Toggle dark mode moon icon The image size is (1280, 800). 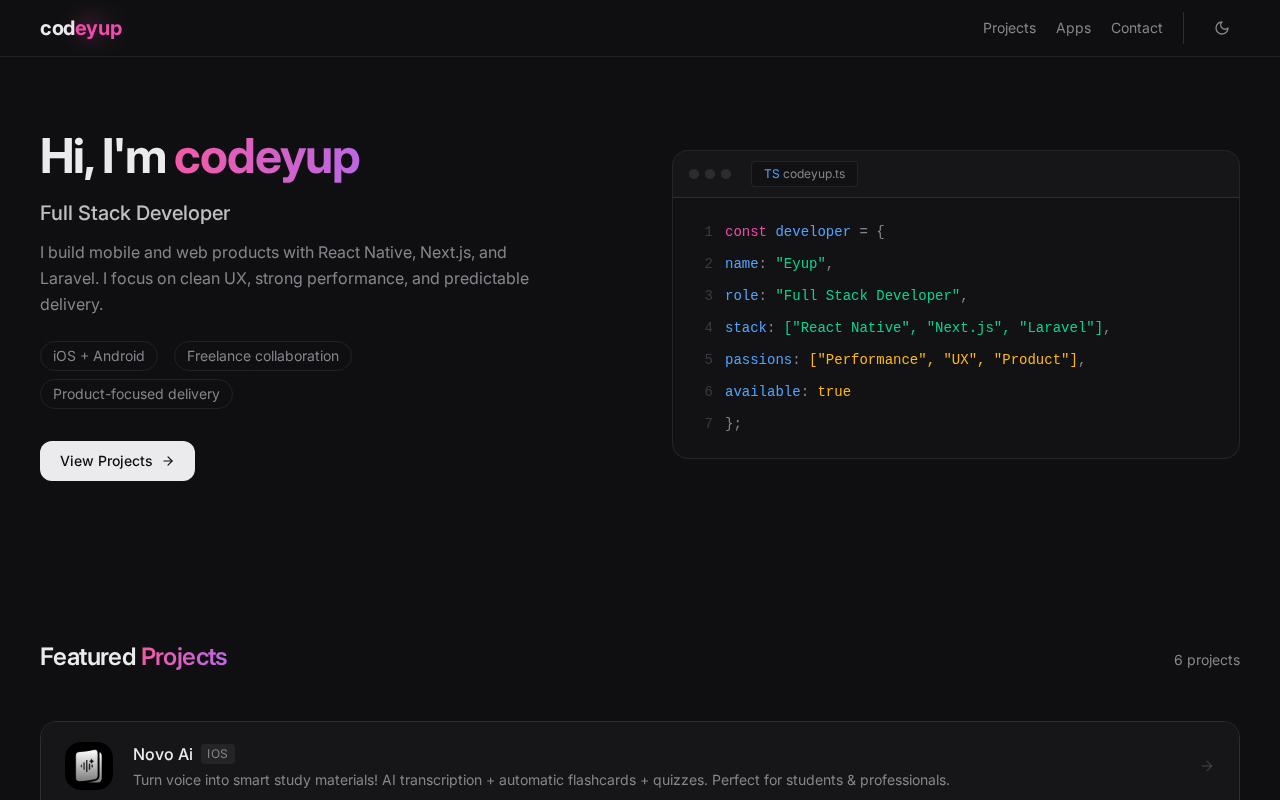click(1221, 28)
